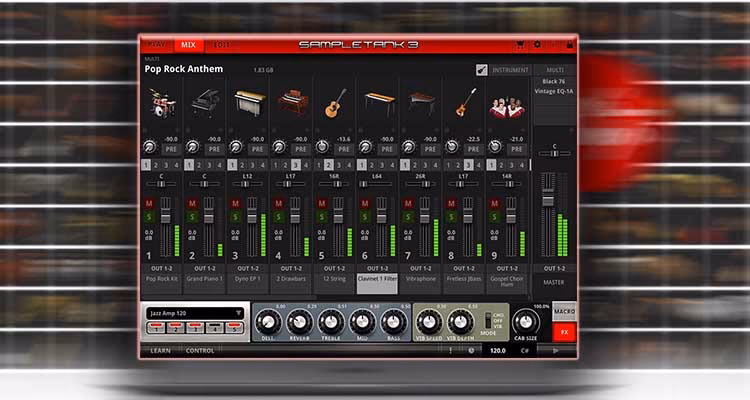Viewport: 750px width, 400px height.
Task: Solo channel 1 Pop Rock Kit
Action: click(x=149, y=217)
